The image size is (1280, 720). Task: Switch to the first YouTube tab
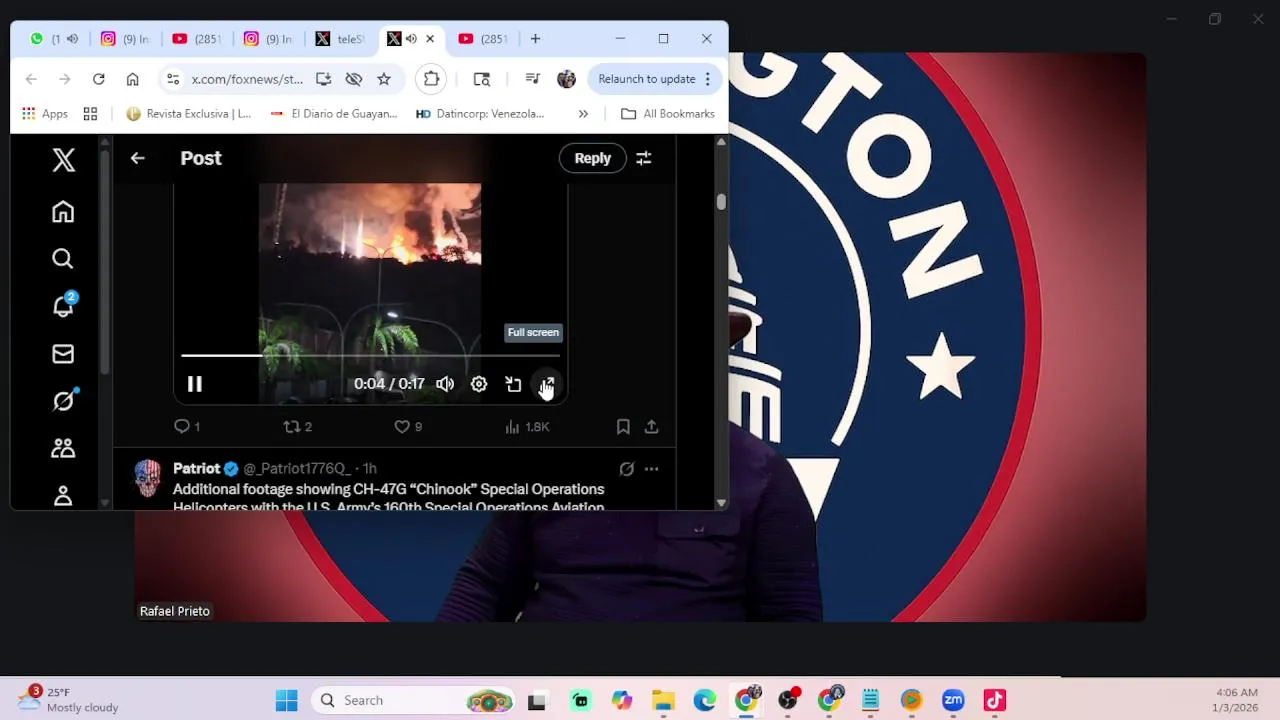pos(196,39)
